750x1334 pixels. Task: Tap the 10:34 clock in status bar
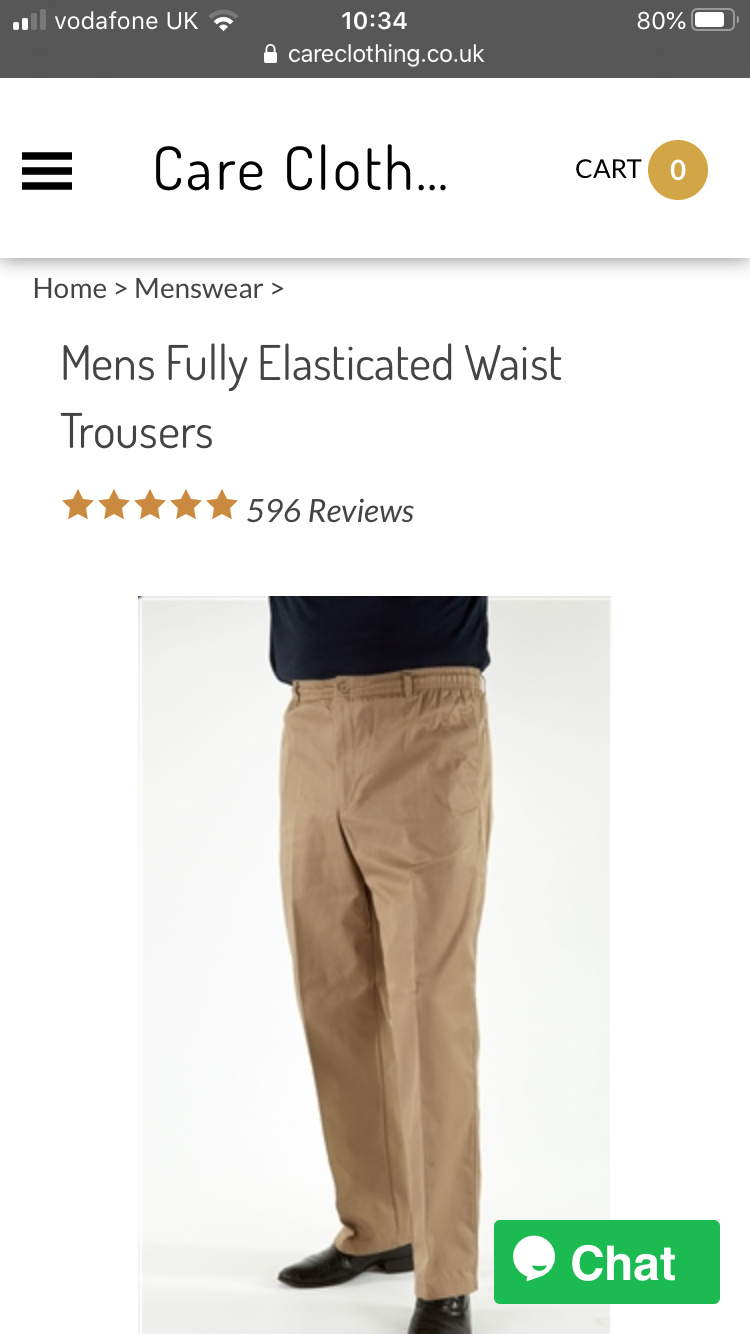374,20
